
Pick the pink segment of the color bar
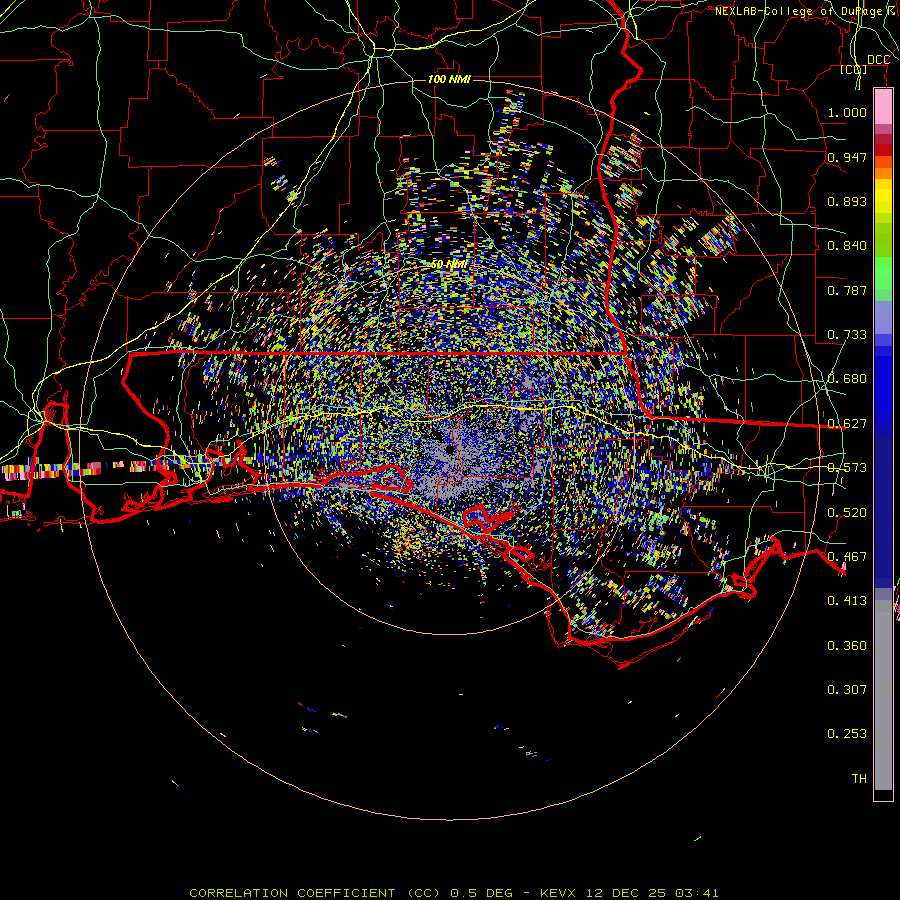coord(883,106)
